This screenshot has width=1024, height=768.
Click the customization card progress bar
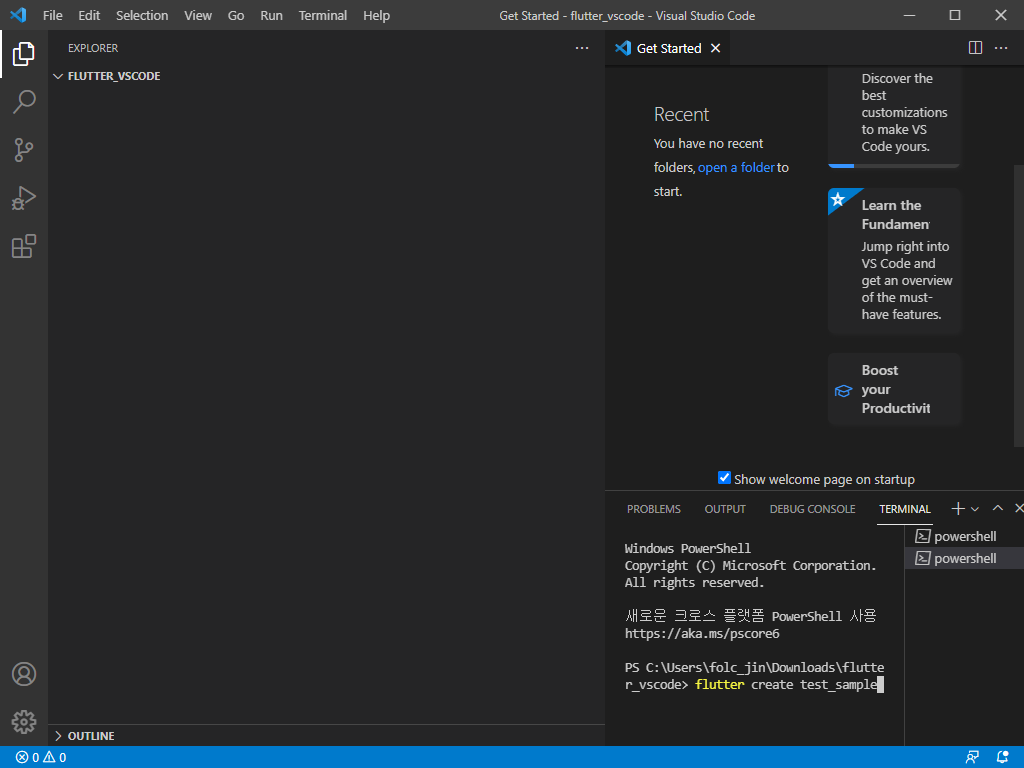(894, 166)
